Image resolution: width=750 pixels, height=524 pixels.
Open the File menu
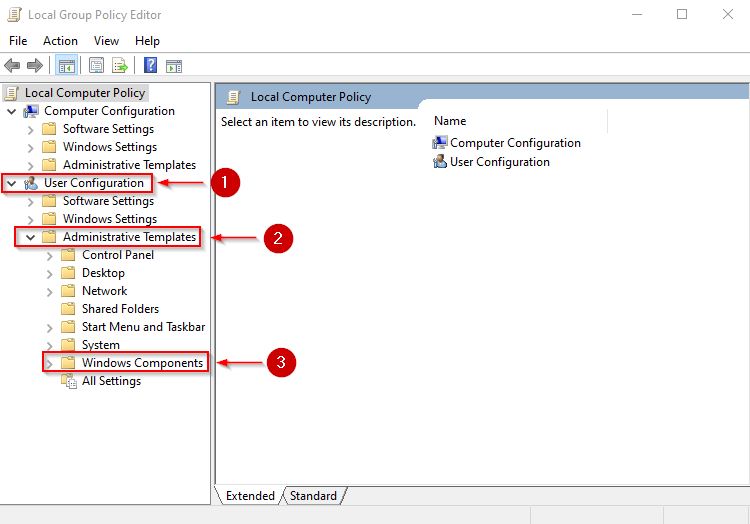pyautogui.click(x=18, y=41)
